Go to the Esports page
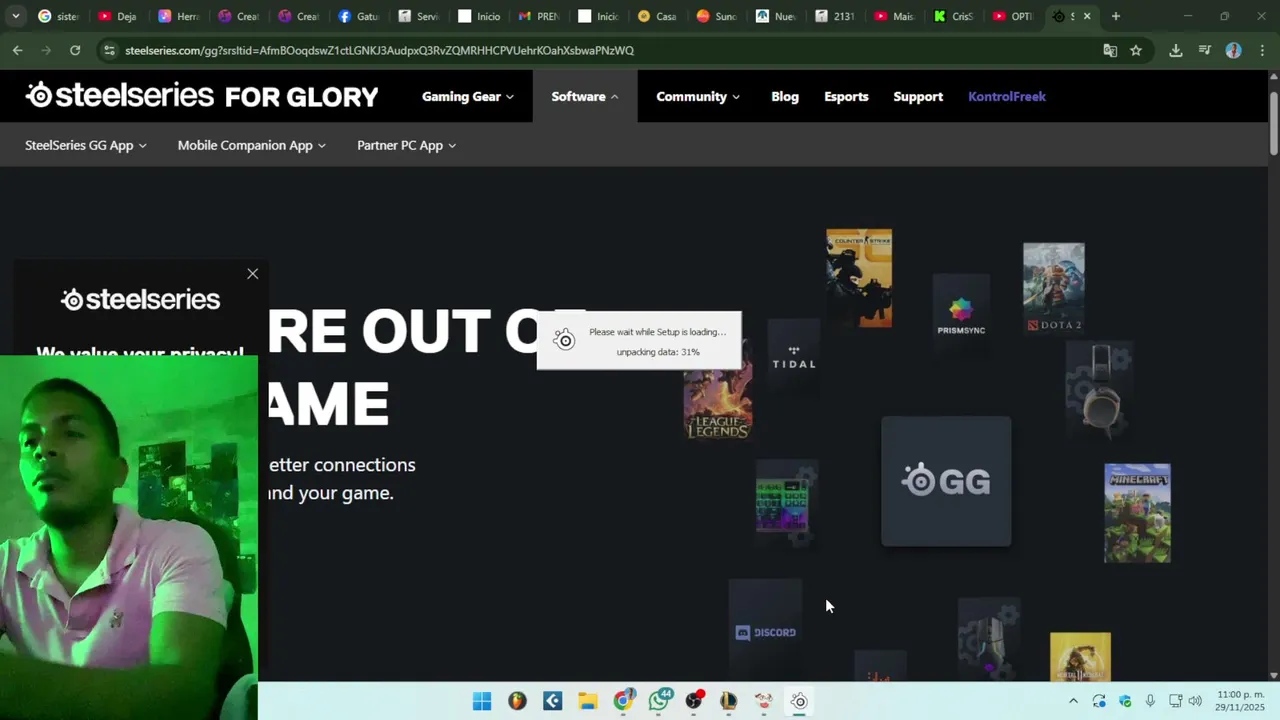This screenshot has width=1280, height=720. point(846,96)
